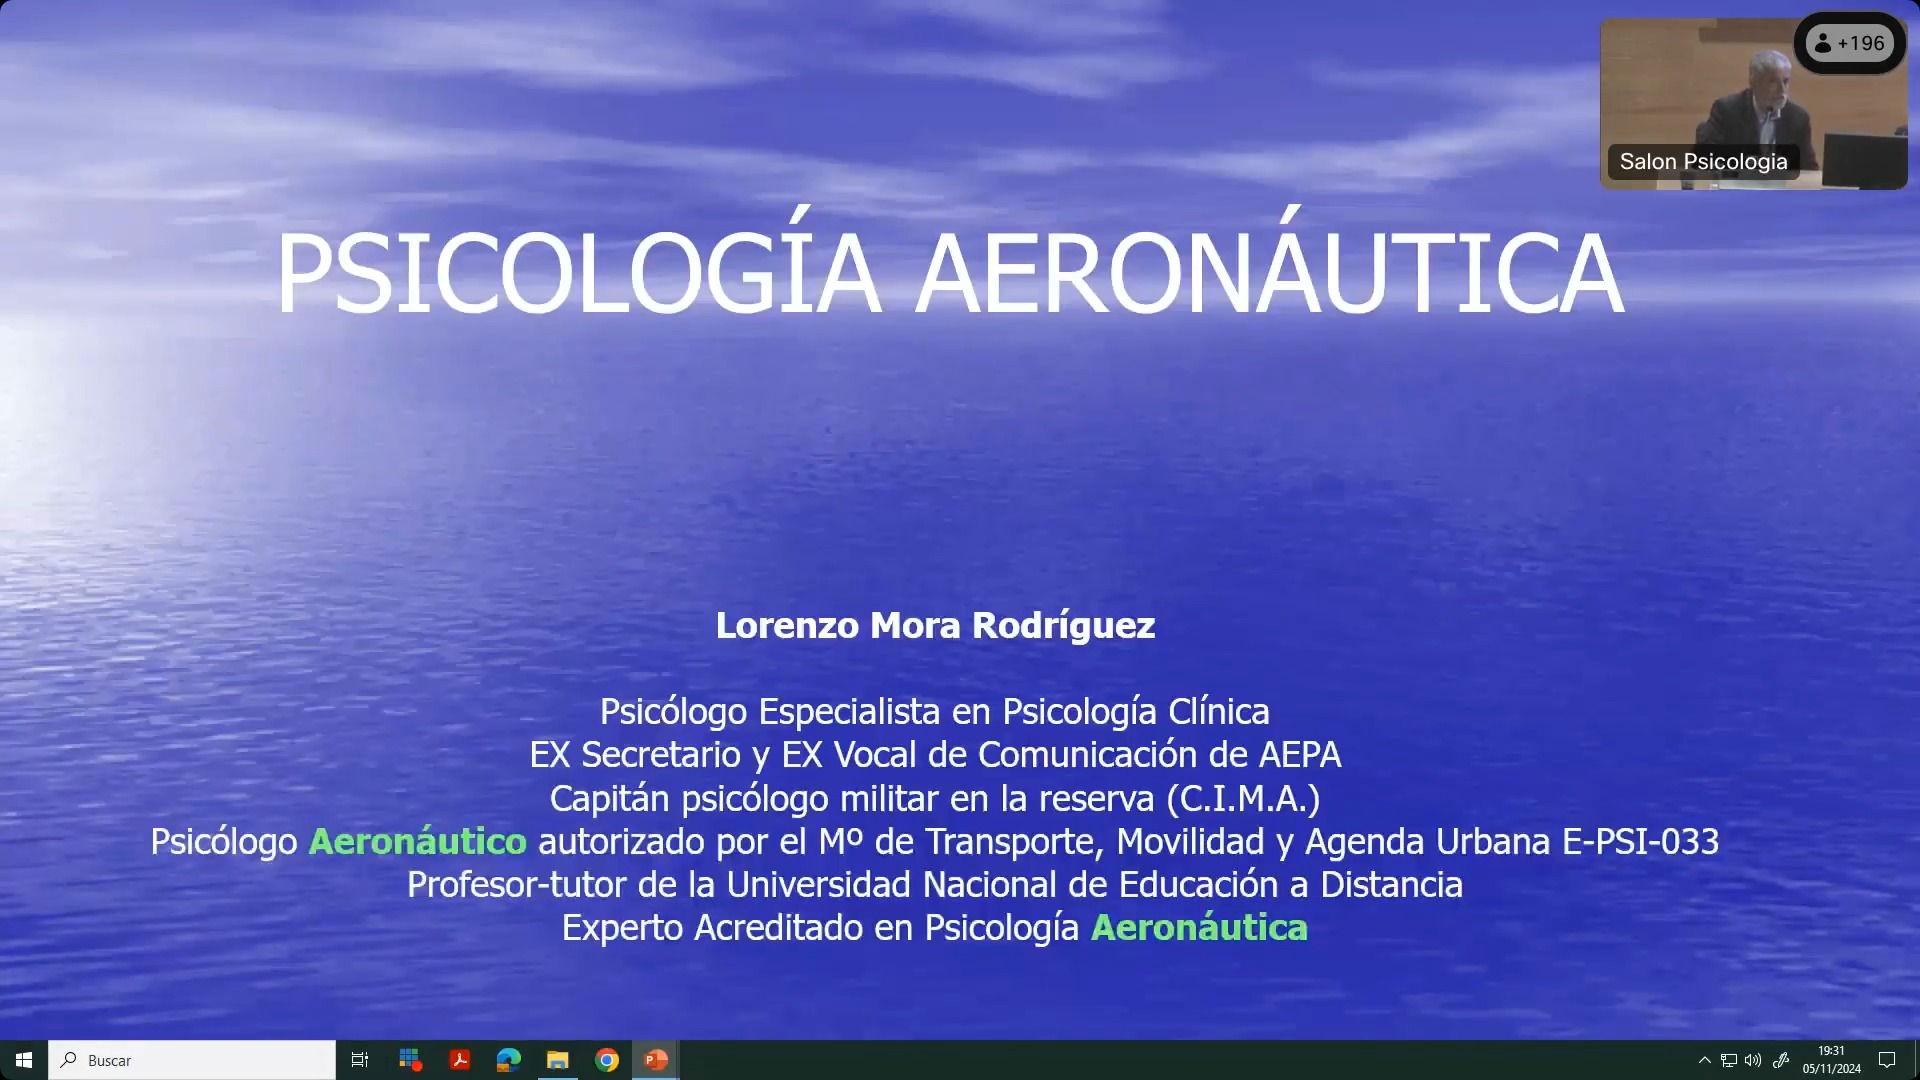The image size is (1920, 1080).
Task: Show hidden system tray icons
Action: 1705,1060
